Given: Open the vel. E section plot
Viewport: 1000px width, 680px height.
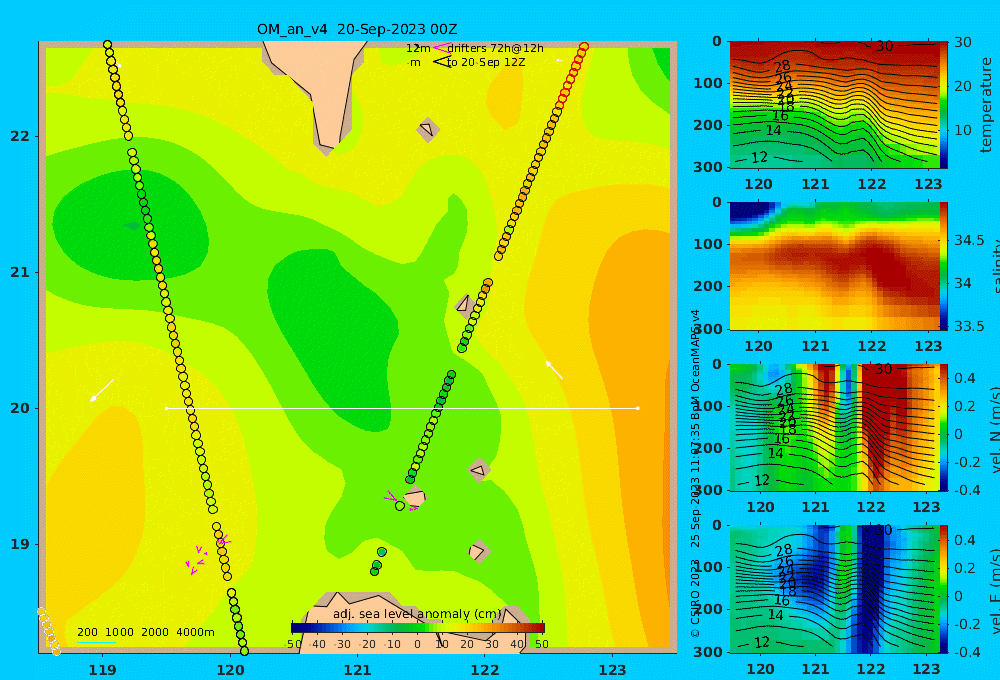Looking at the screenshot, I should [835, 589].
